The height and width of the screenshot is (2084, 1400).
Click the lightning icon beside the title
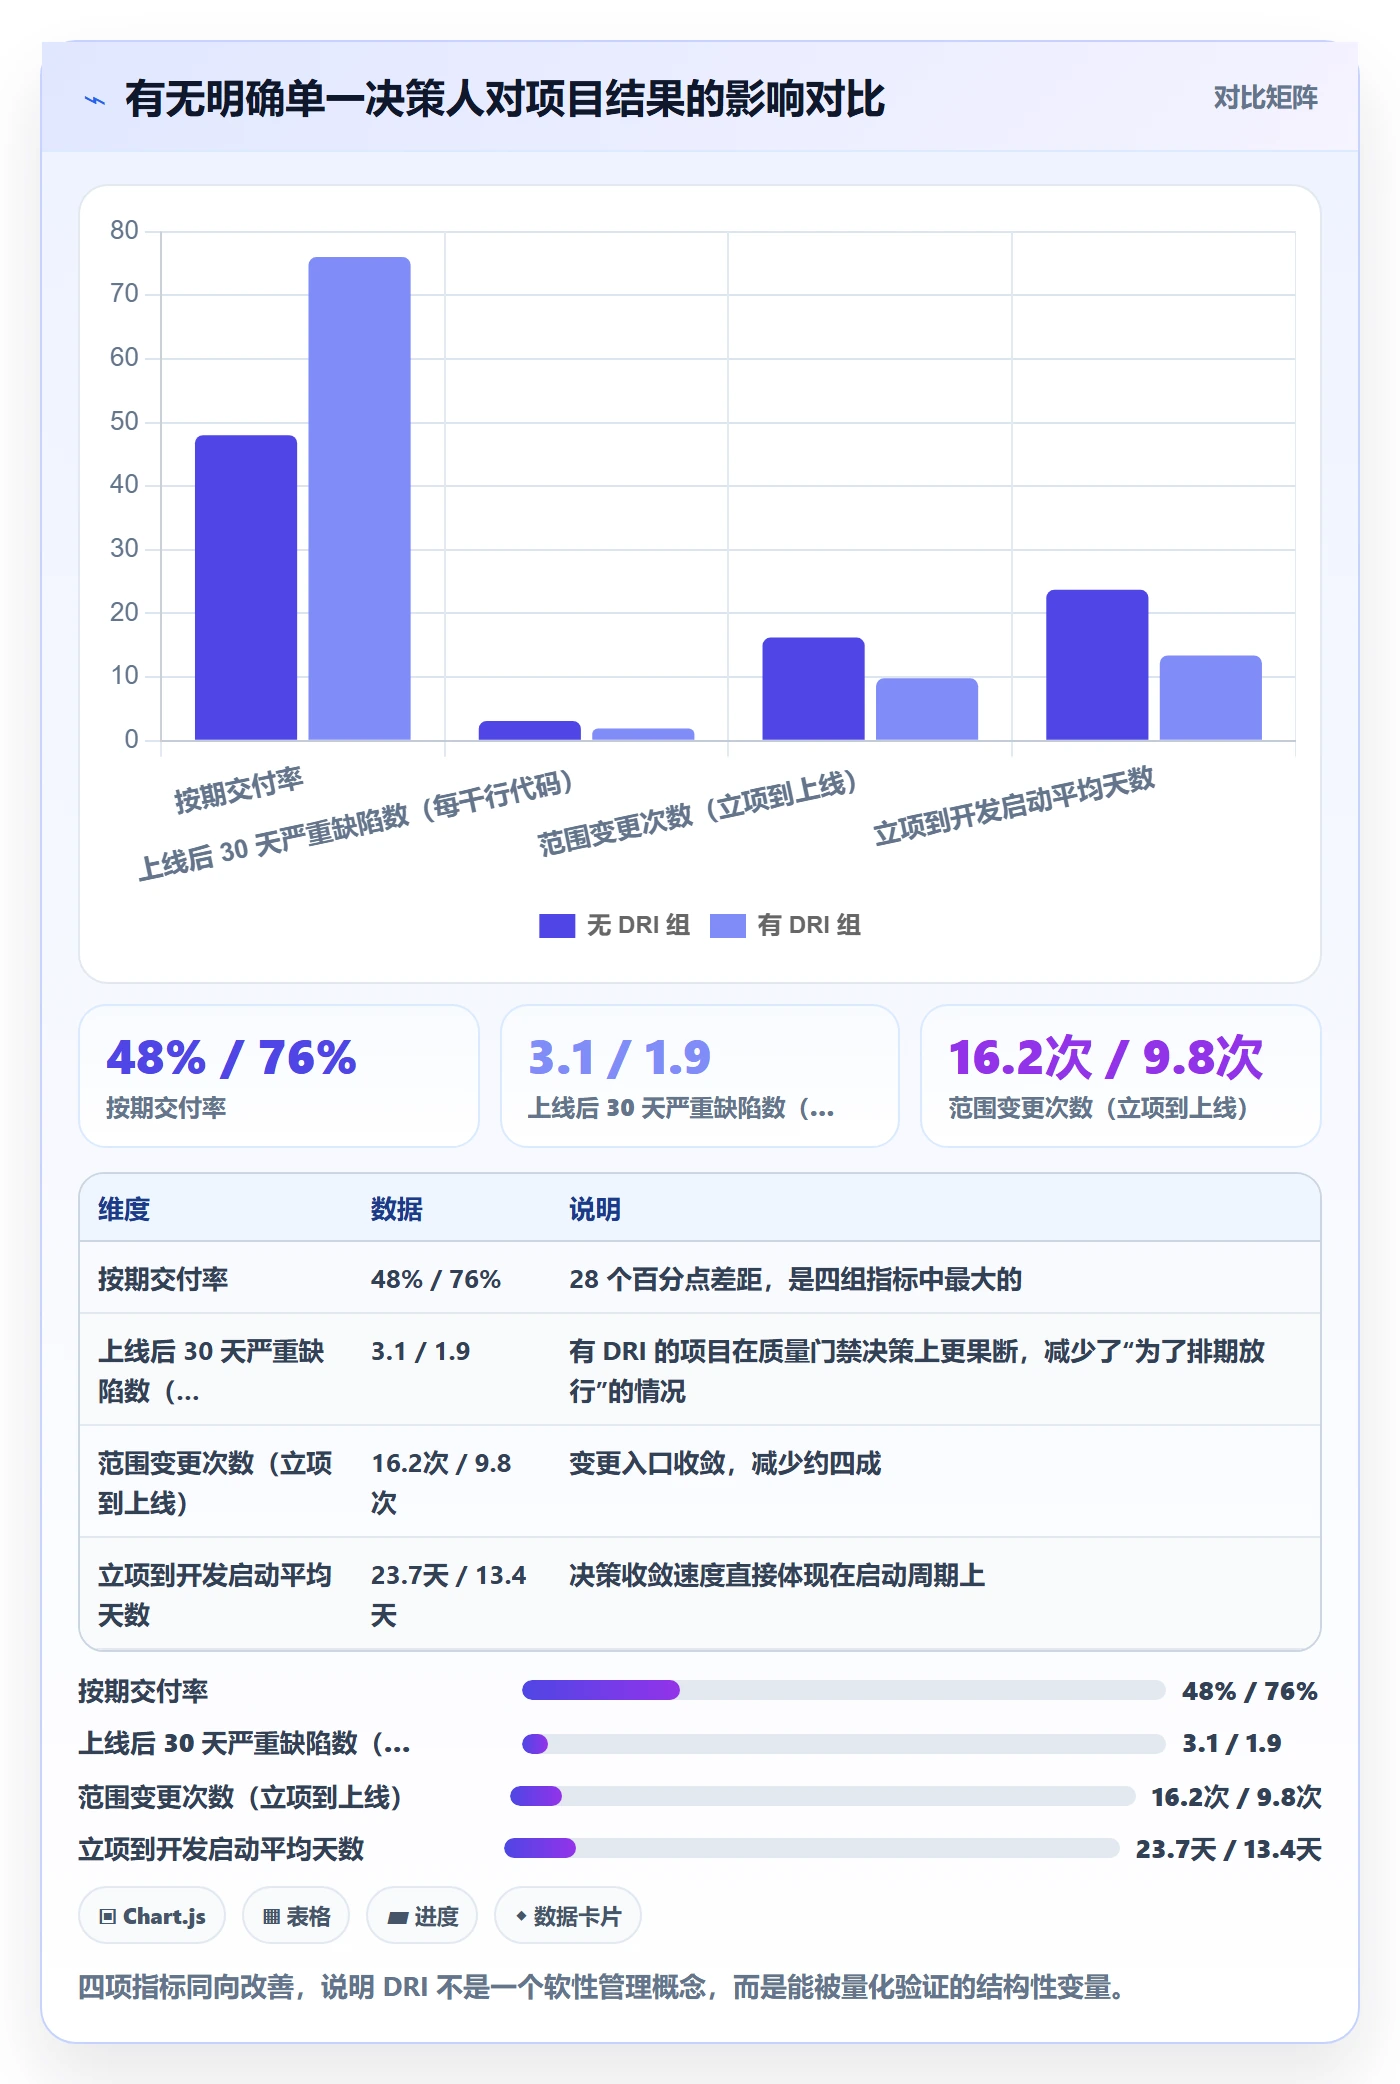(x=95, y=99)
